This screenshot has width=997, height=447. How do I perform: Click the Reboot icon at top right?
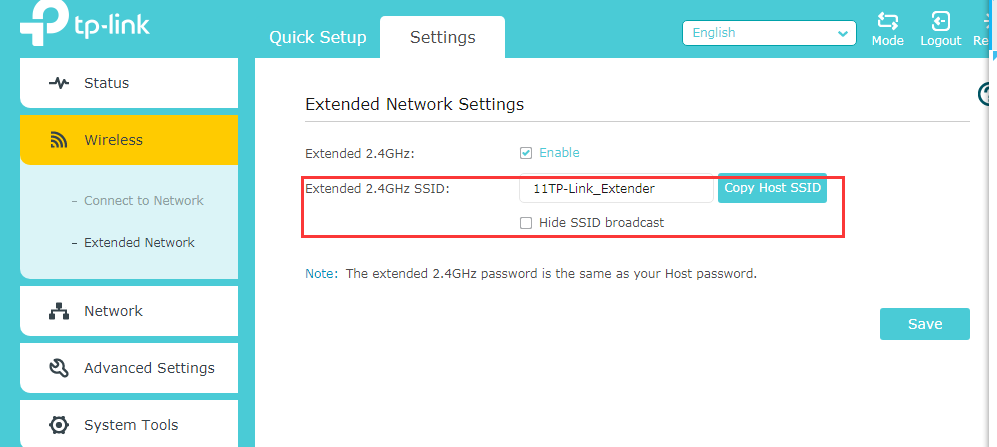pyautogui.click(x=988, y=21)
